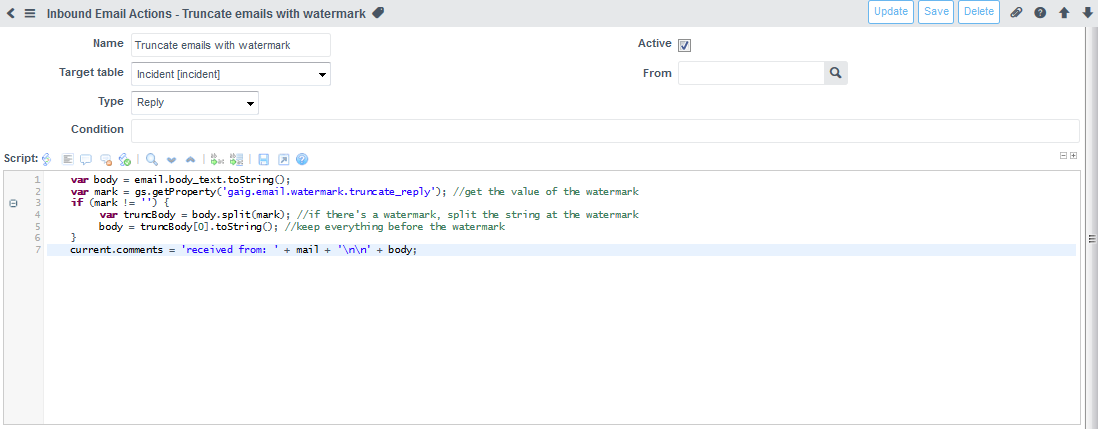Click the replace icon in script toolbar
This screenshot has height=429, width=1098.
pos(216,159)
